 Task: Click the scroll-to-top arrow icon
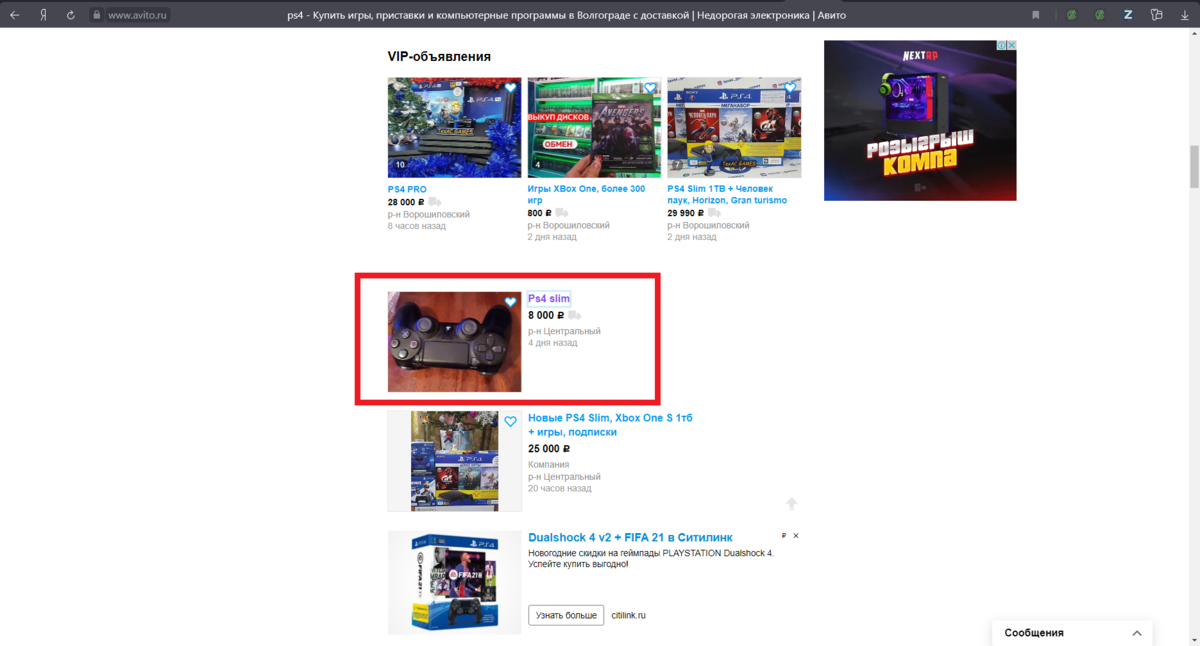click(x=791, y=504)
